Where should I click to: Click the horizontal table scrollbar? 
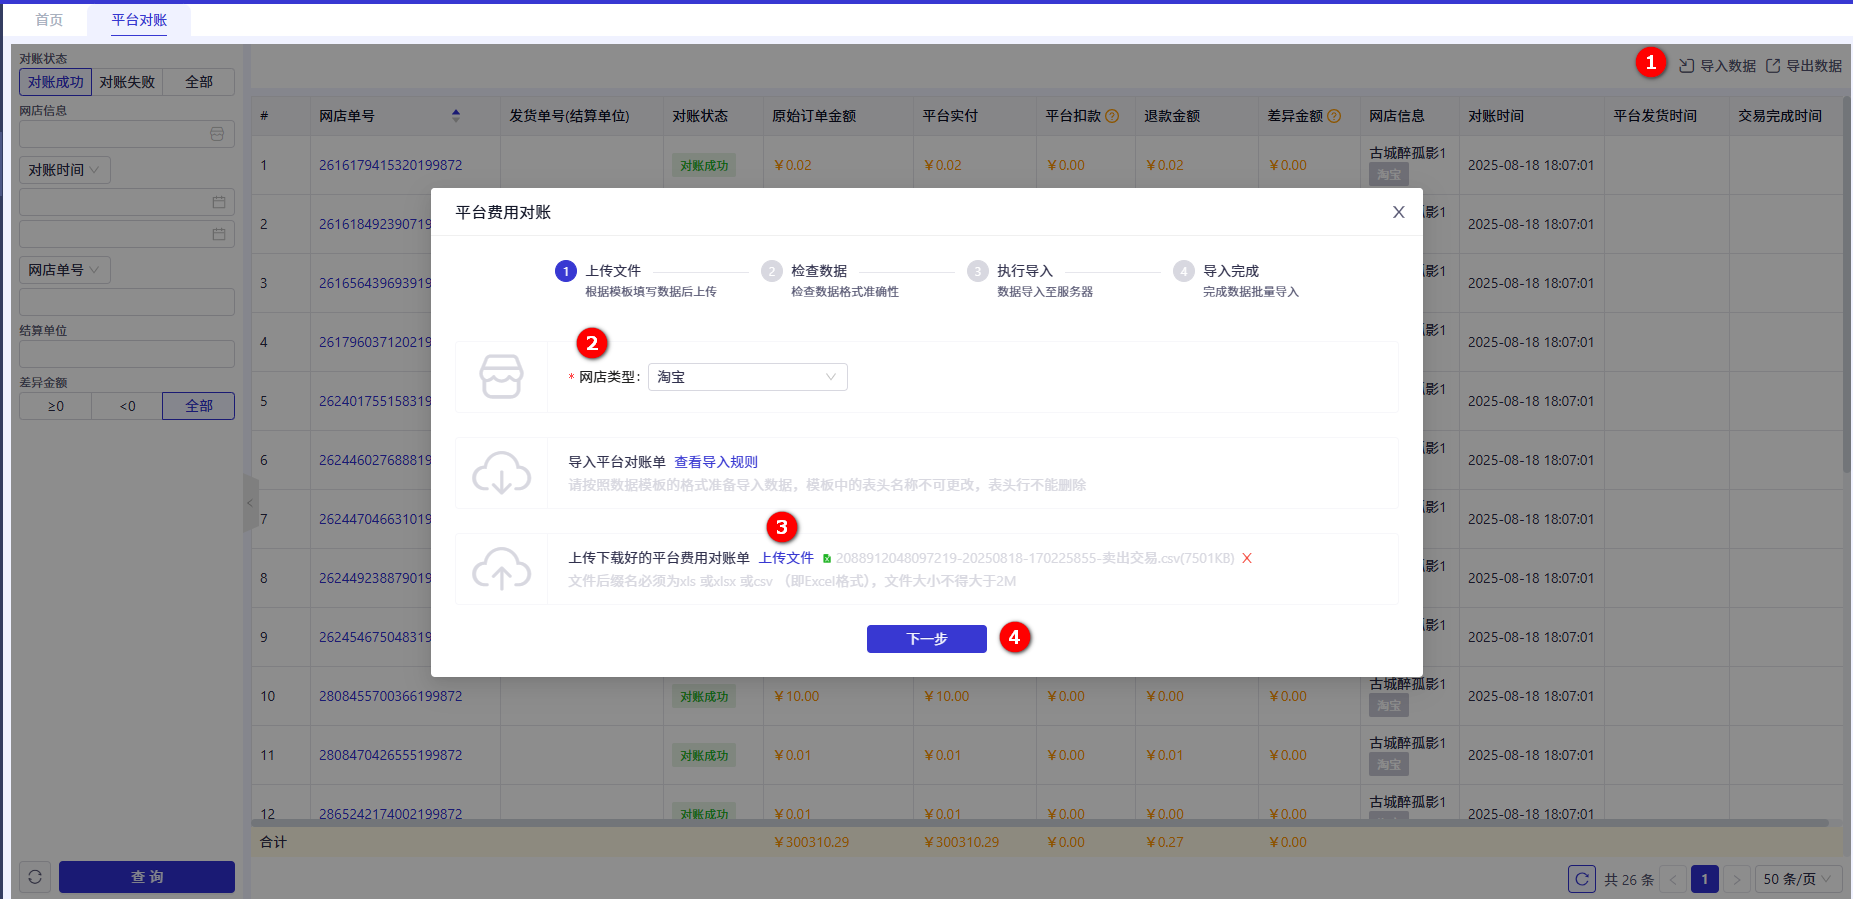(1040, 823)
